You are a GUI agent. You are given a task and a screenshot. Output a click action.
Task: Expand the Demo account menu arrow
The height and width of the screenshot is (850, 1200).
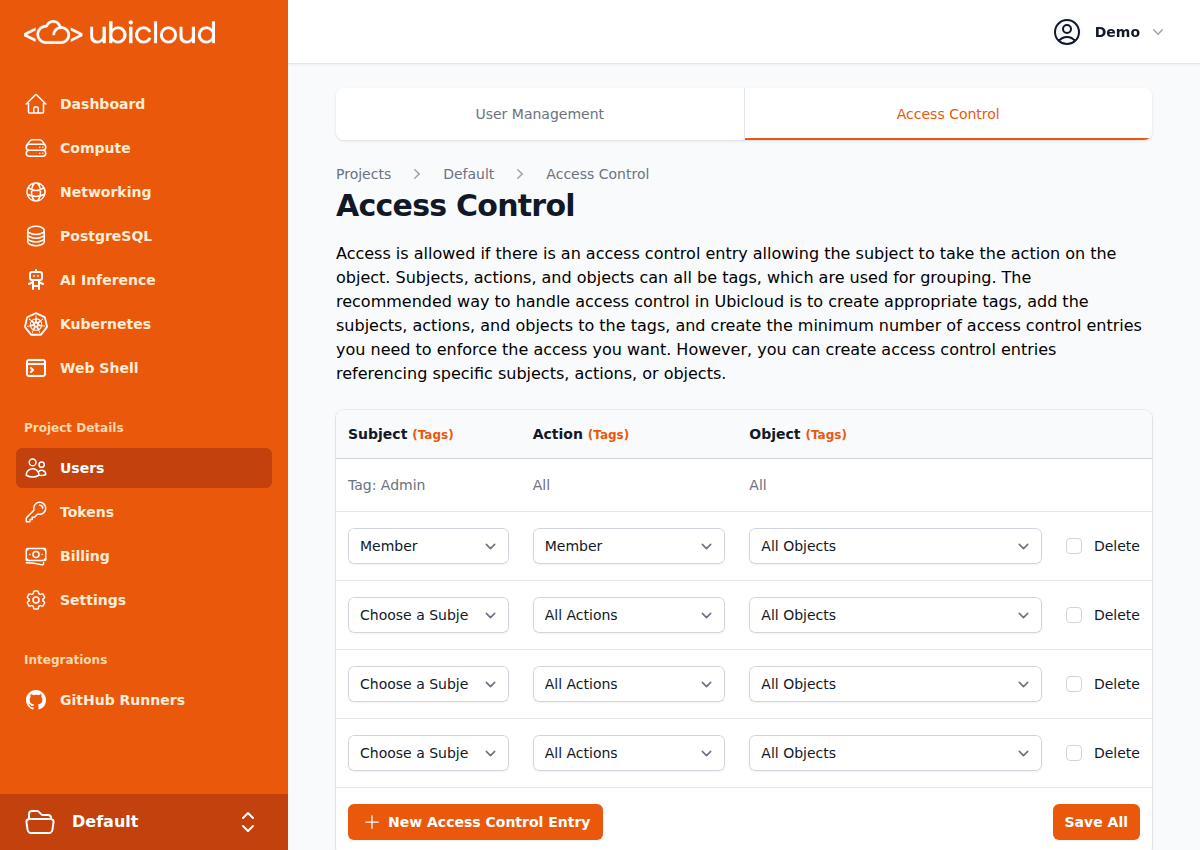(1158, 32)
